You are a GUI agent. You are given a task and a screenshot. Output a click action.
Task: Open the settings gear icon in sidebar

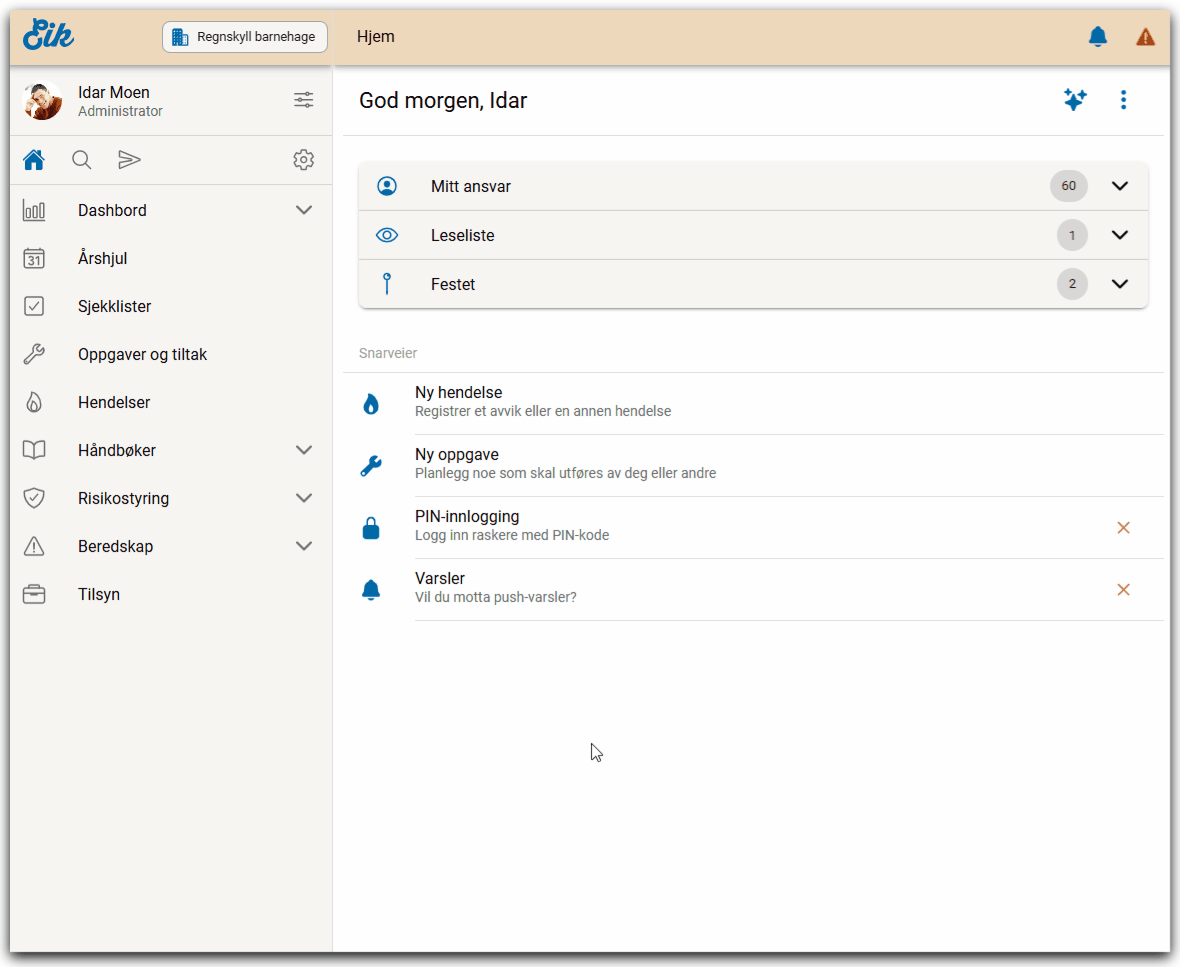click(303, 160)
